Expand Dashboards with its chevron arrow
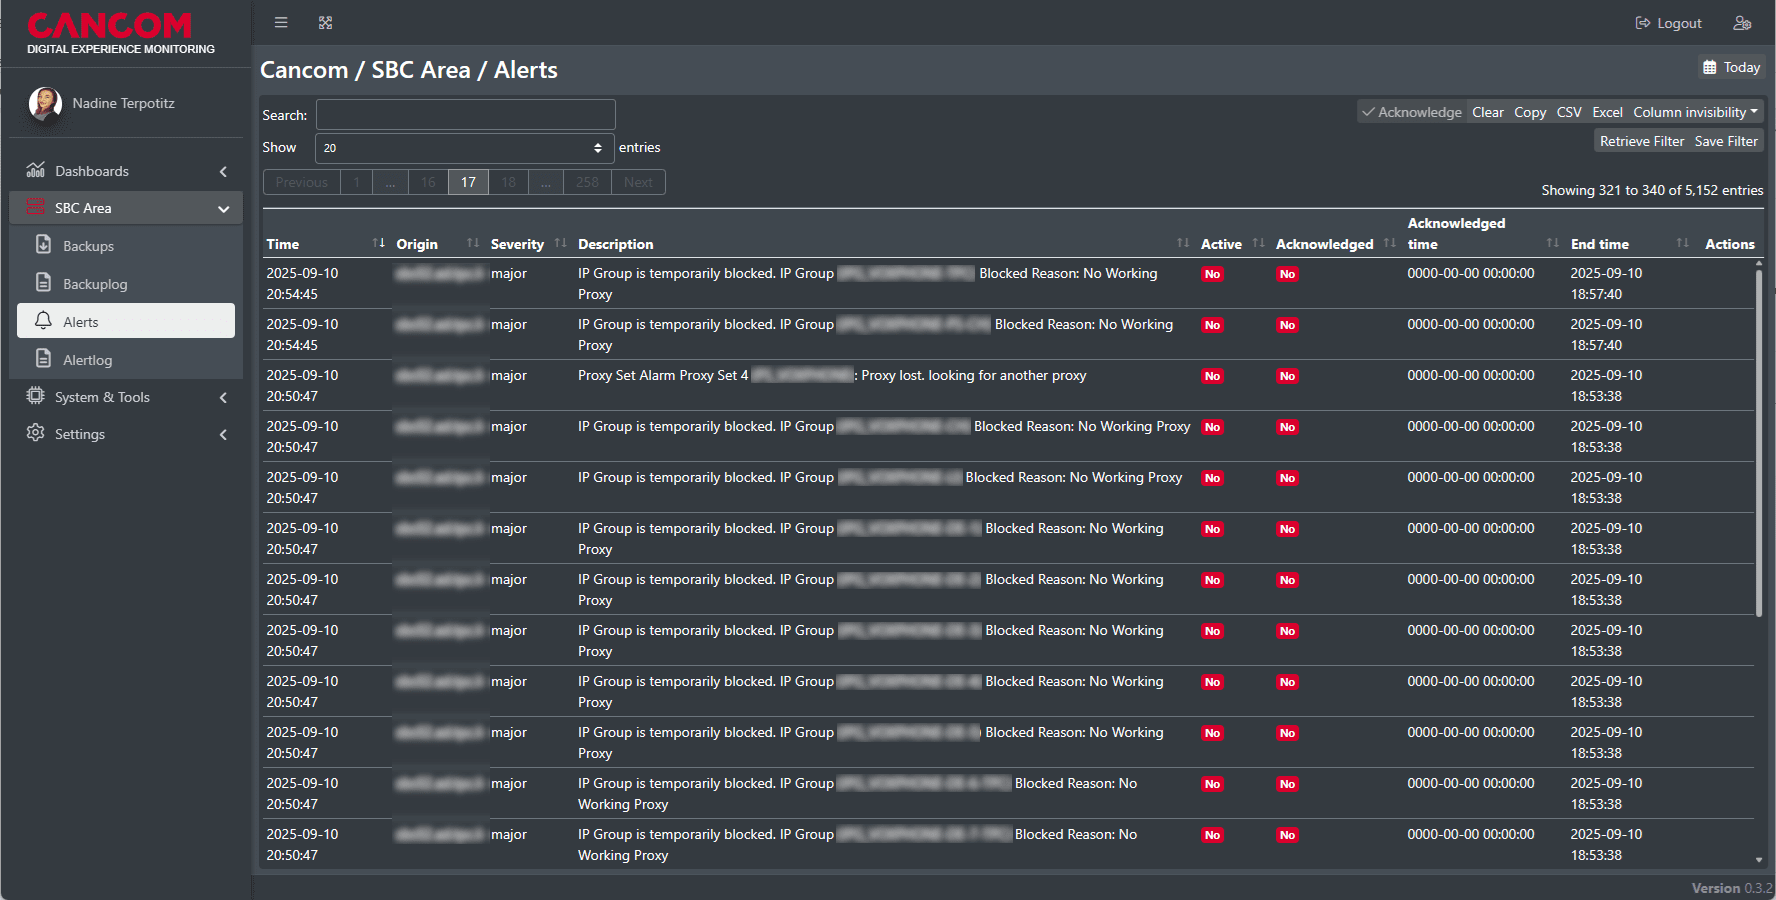The image size is (1776, 900). [x=224, y=171]
